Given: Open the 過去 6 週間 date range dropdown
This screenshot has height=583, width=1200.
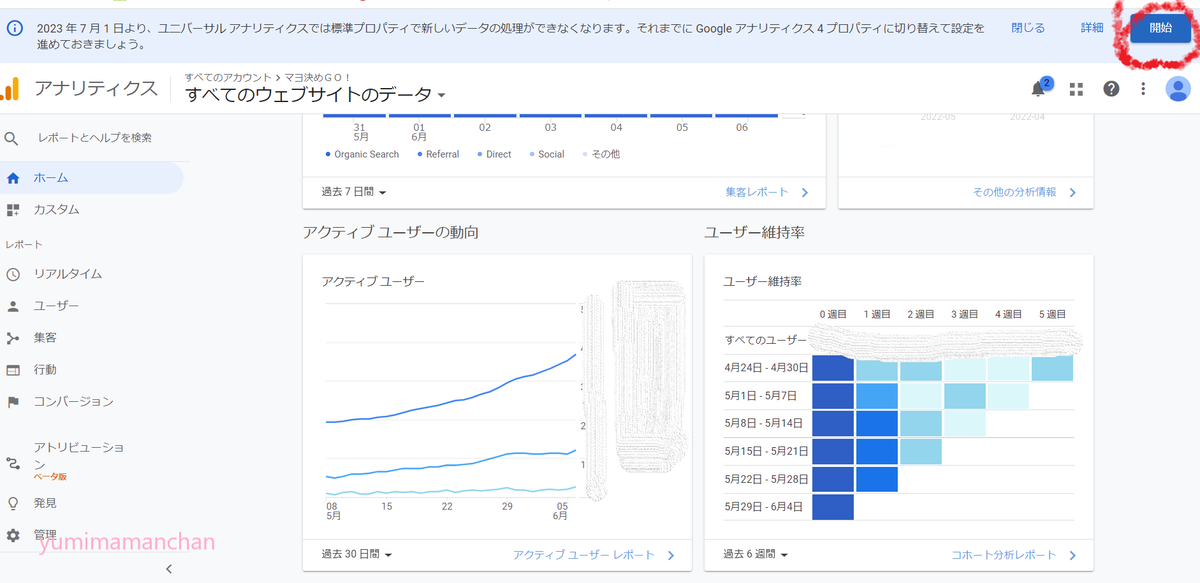Looking at the screenshot, I should [755, 555].
